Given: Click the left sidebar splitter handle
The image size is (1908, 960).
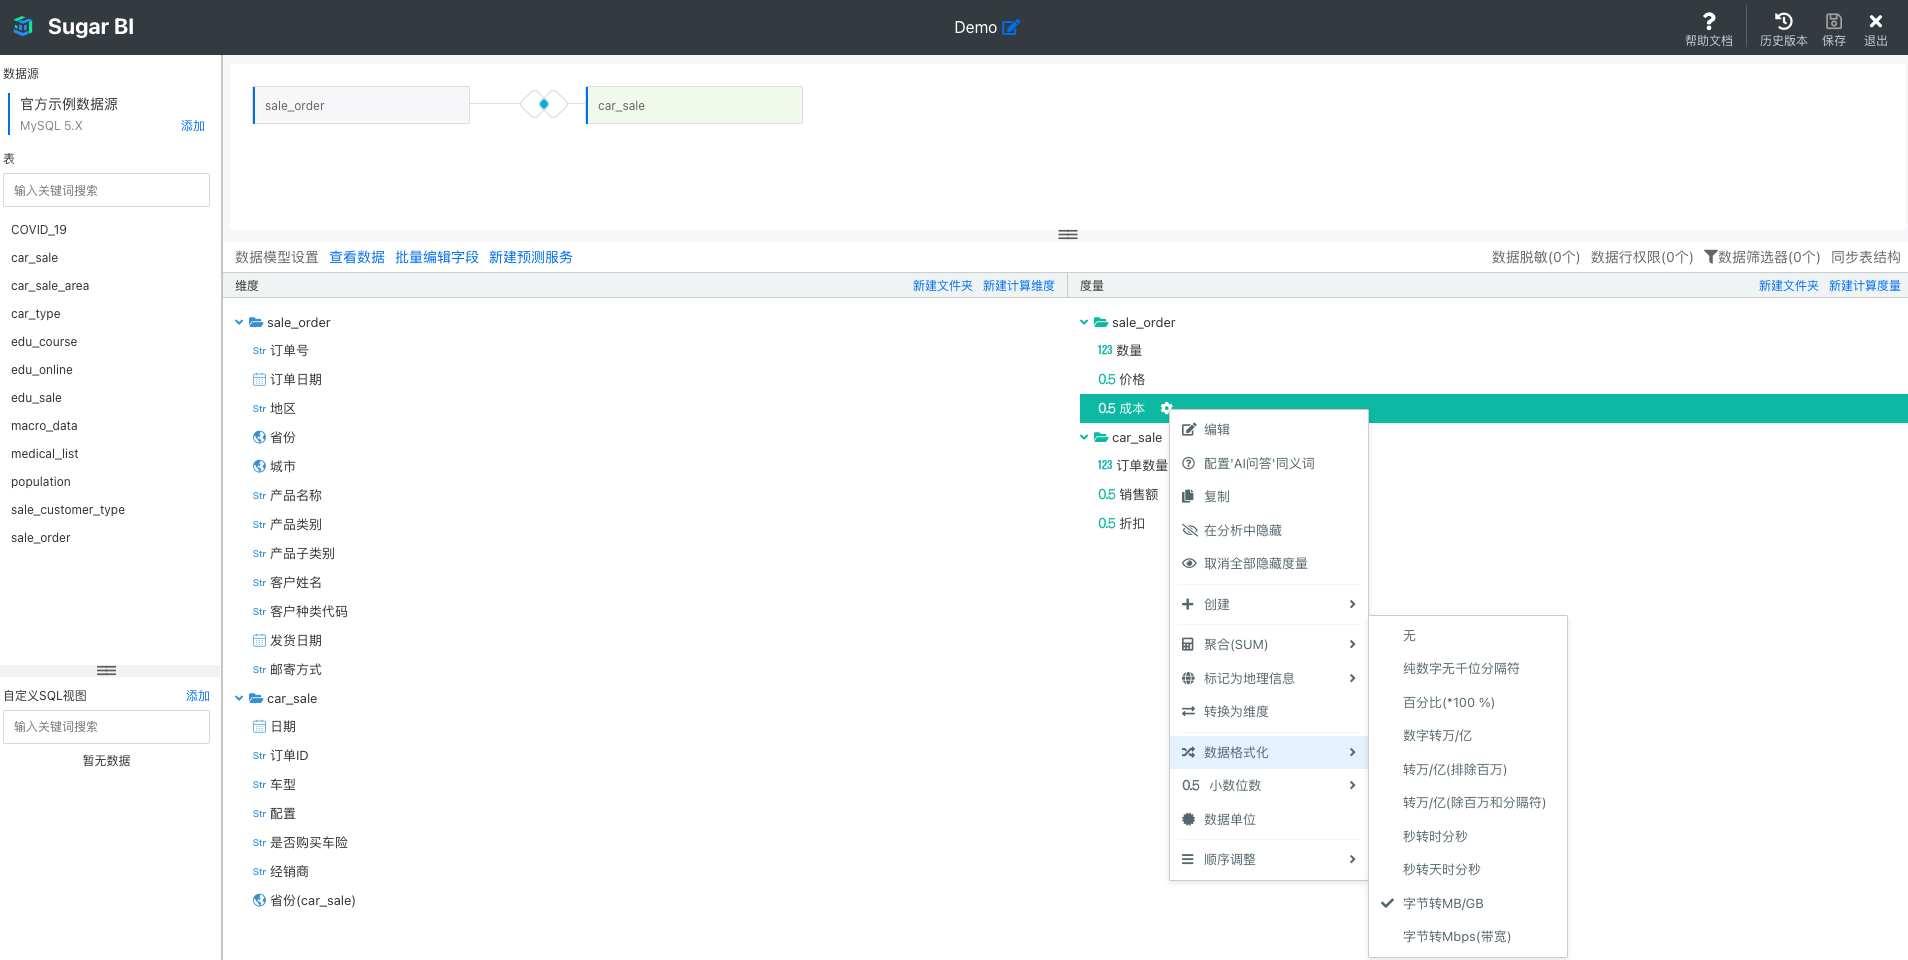Looking at the screenshot, I should point(106,670).
